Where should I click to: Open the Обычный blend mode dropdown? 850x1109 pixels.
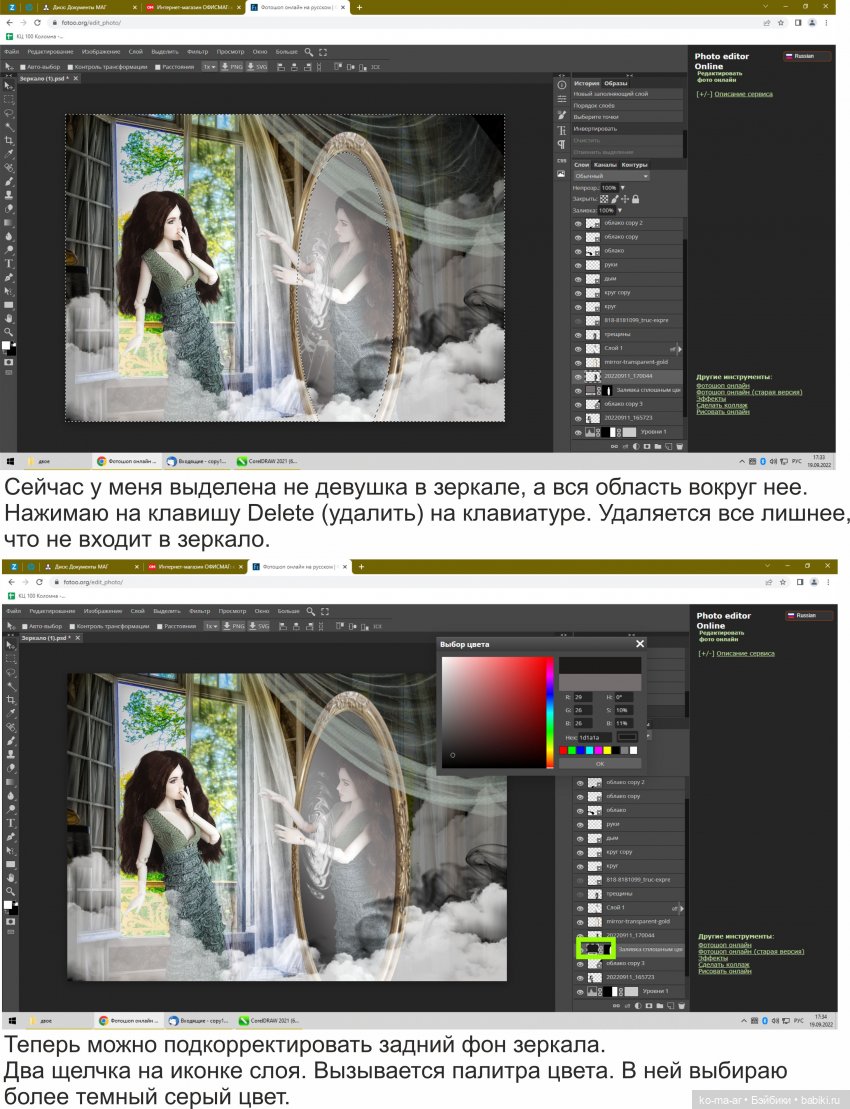(x=611, y=176)
